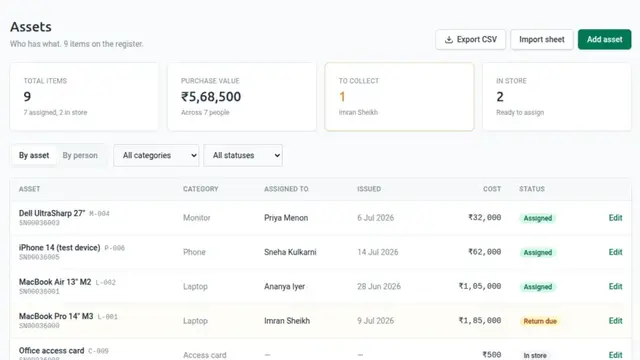The image size is (640, 360).
Task: Click the 9 Jul 2026 issued date
Action: tap(376, 321)
